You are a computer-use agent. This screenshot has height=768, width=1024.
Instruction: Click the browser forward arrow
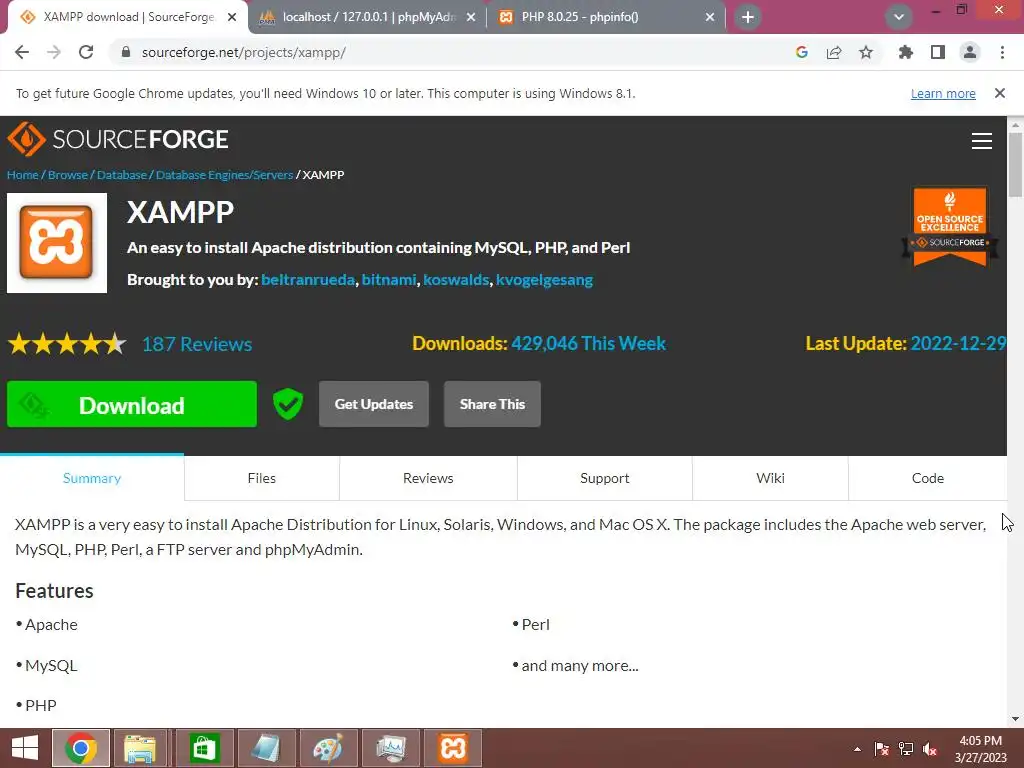pyautogui.click(x=54, y=52)
